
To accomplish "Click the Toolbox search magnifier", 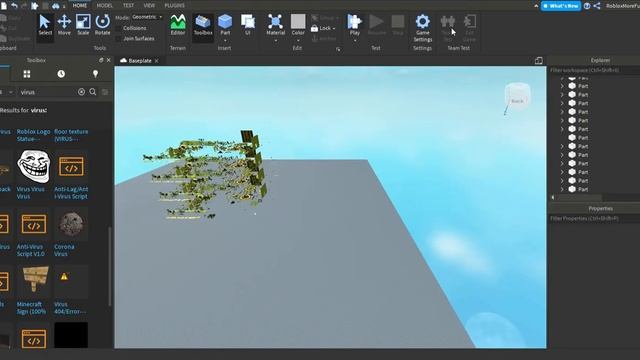I will (93, 92).
